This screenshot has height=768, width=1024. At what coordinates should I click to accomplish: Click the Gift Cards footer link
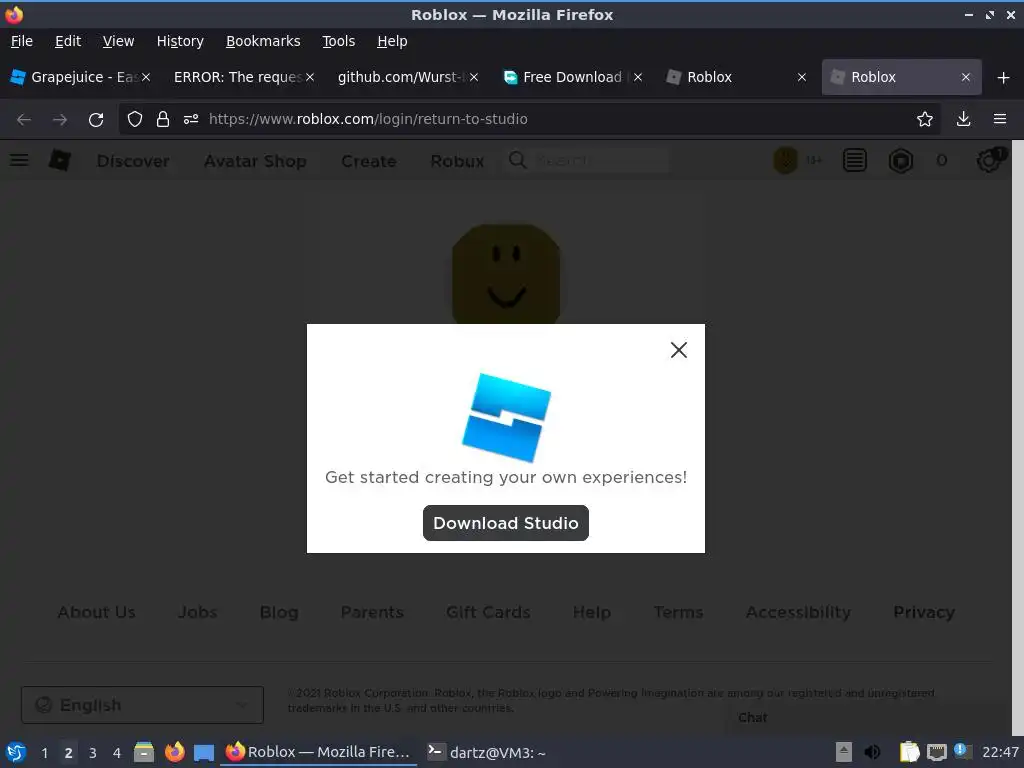(x=488, y=613)
